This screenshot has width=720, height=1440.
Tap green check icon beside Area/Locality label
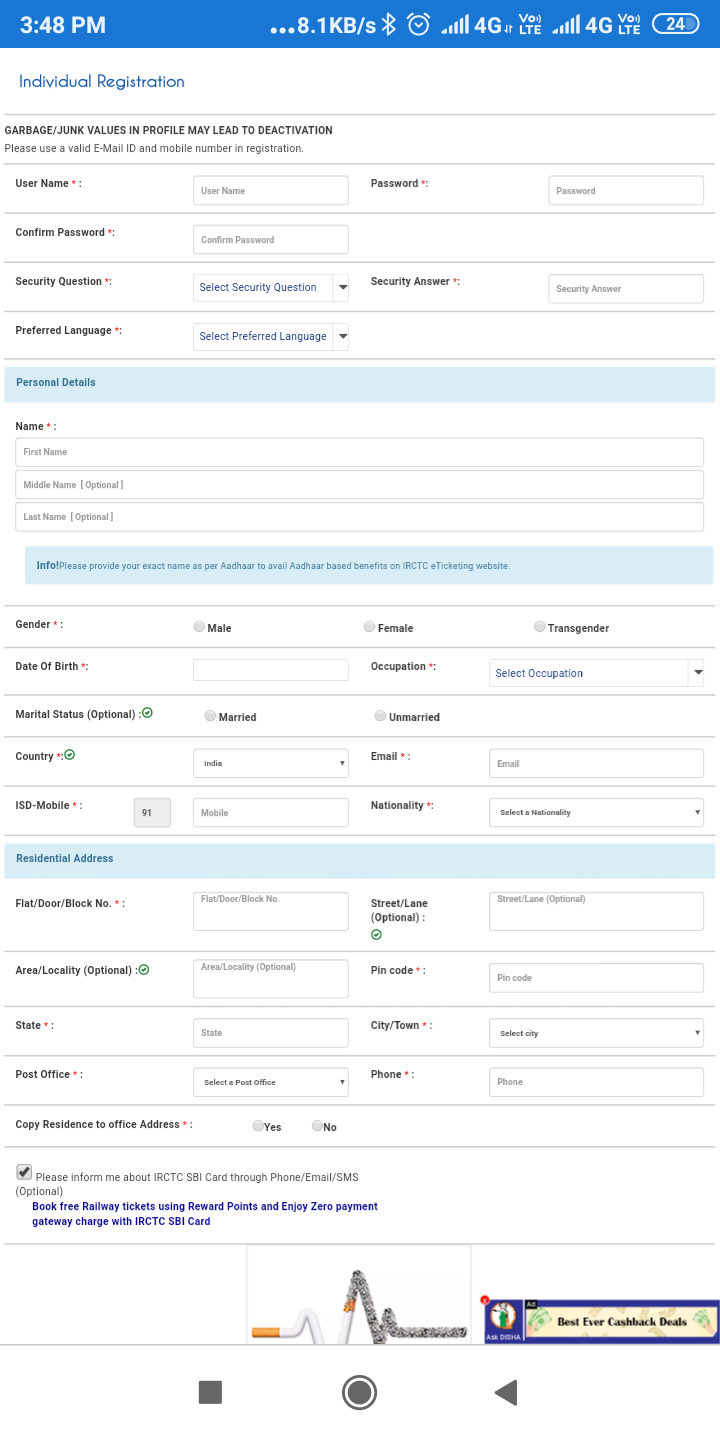click(x=144, y=969)
